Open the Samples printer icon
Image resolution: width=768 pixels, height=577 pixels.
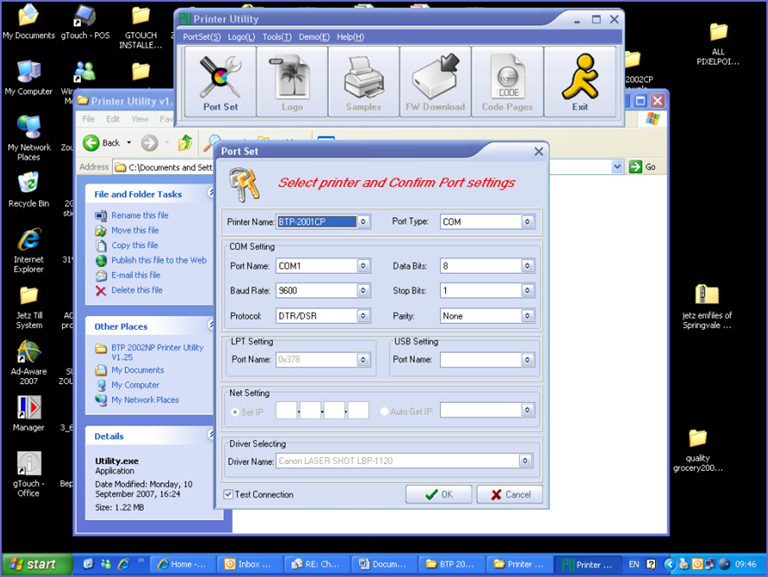pos(363,83)
